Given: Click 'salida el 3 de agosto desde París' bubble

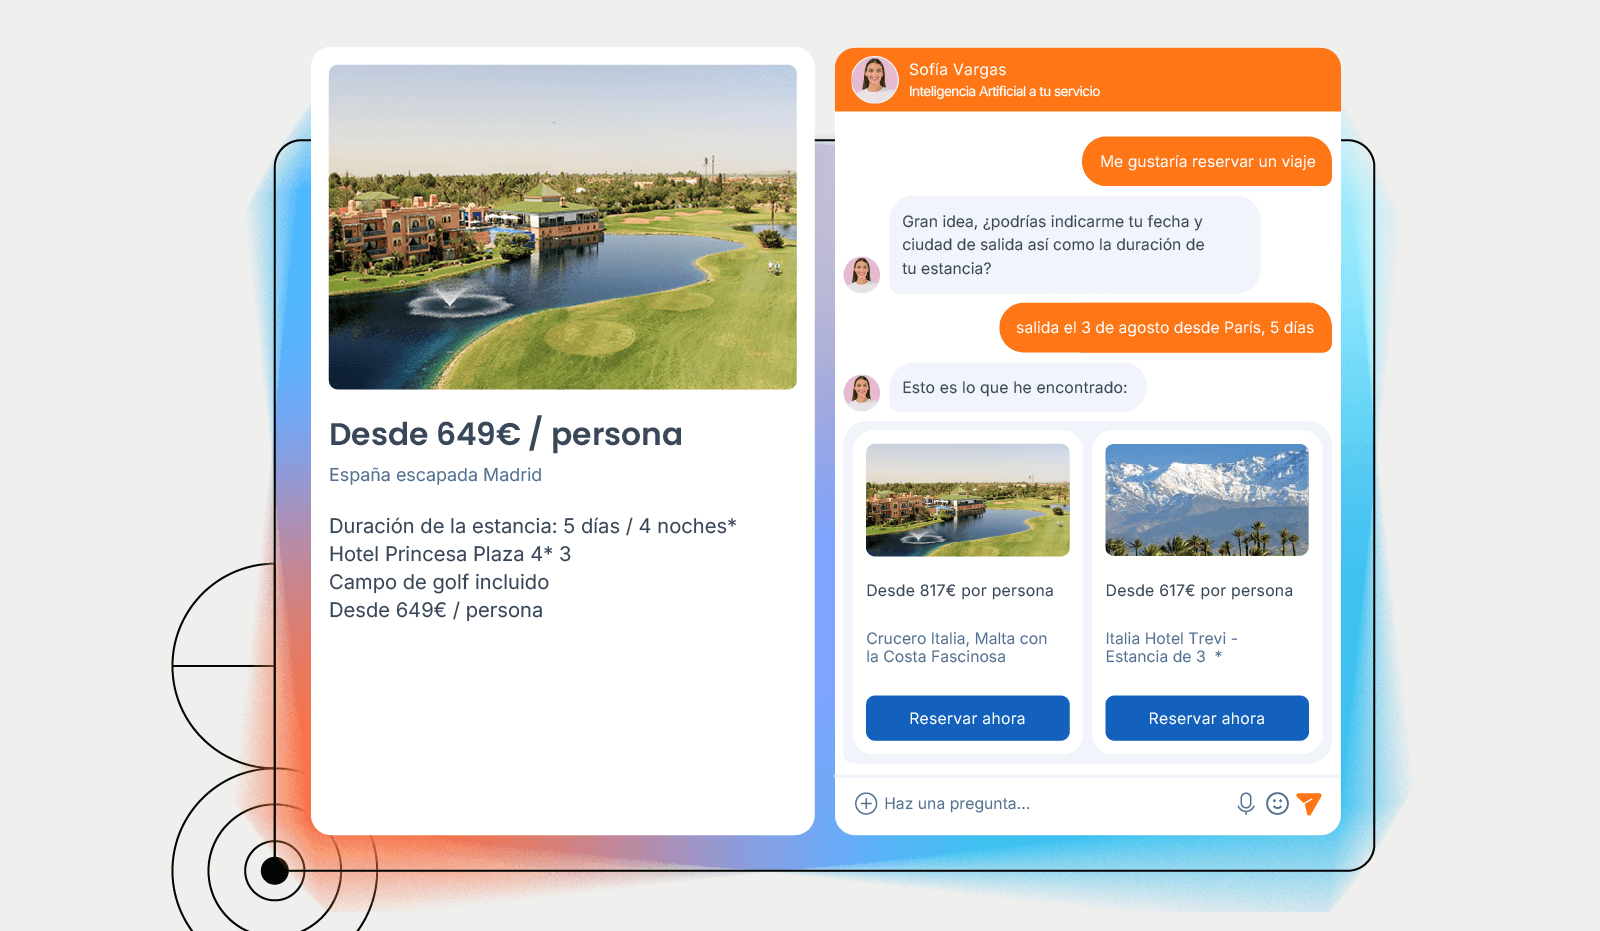Looking at the screenshot, I should [1165, 327].
